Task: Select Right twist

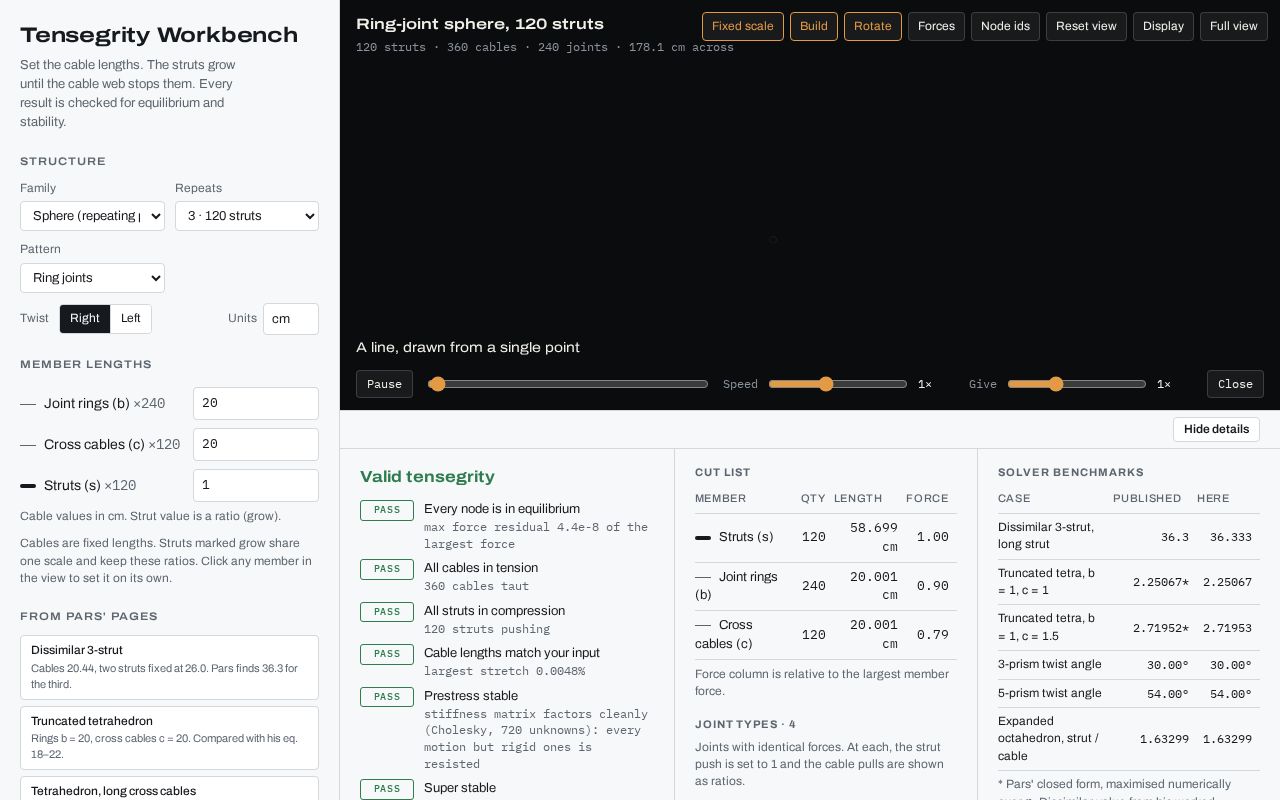Action: click(x=85, y=318)
